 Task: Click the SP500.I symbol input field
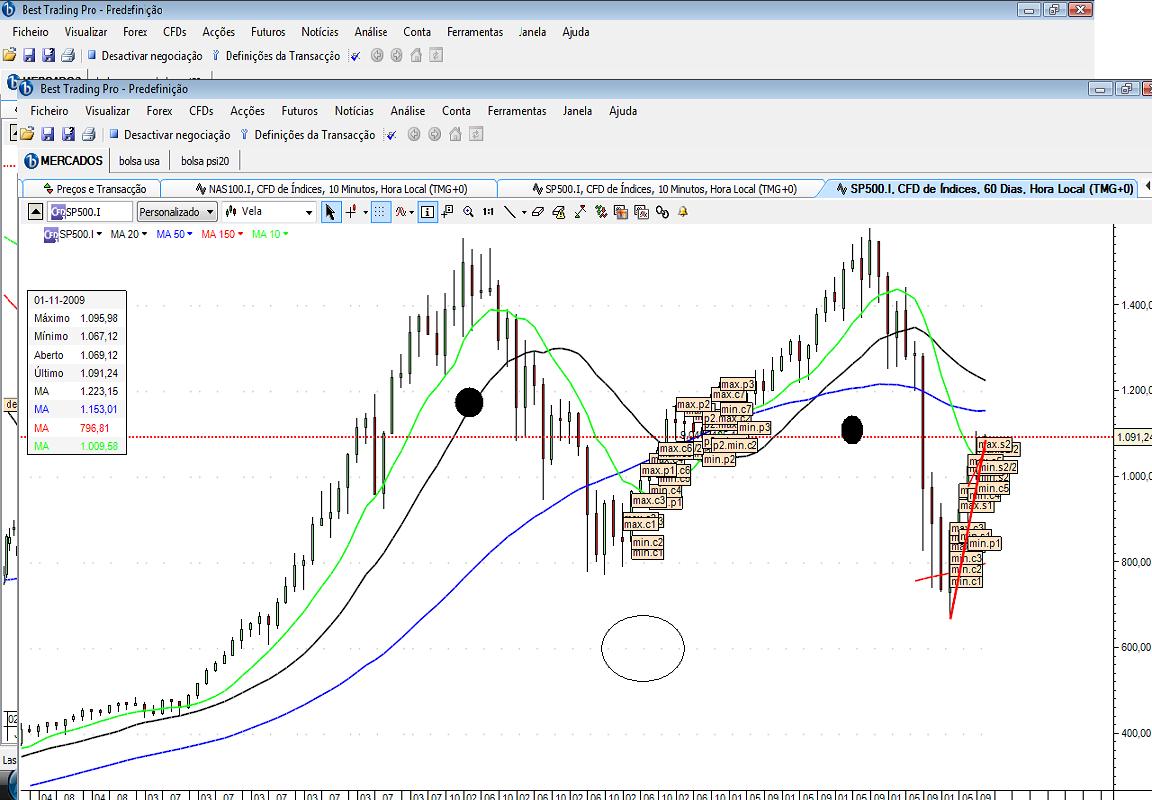pyautogui.click(x=90, y=212)
